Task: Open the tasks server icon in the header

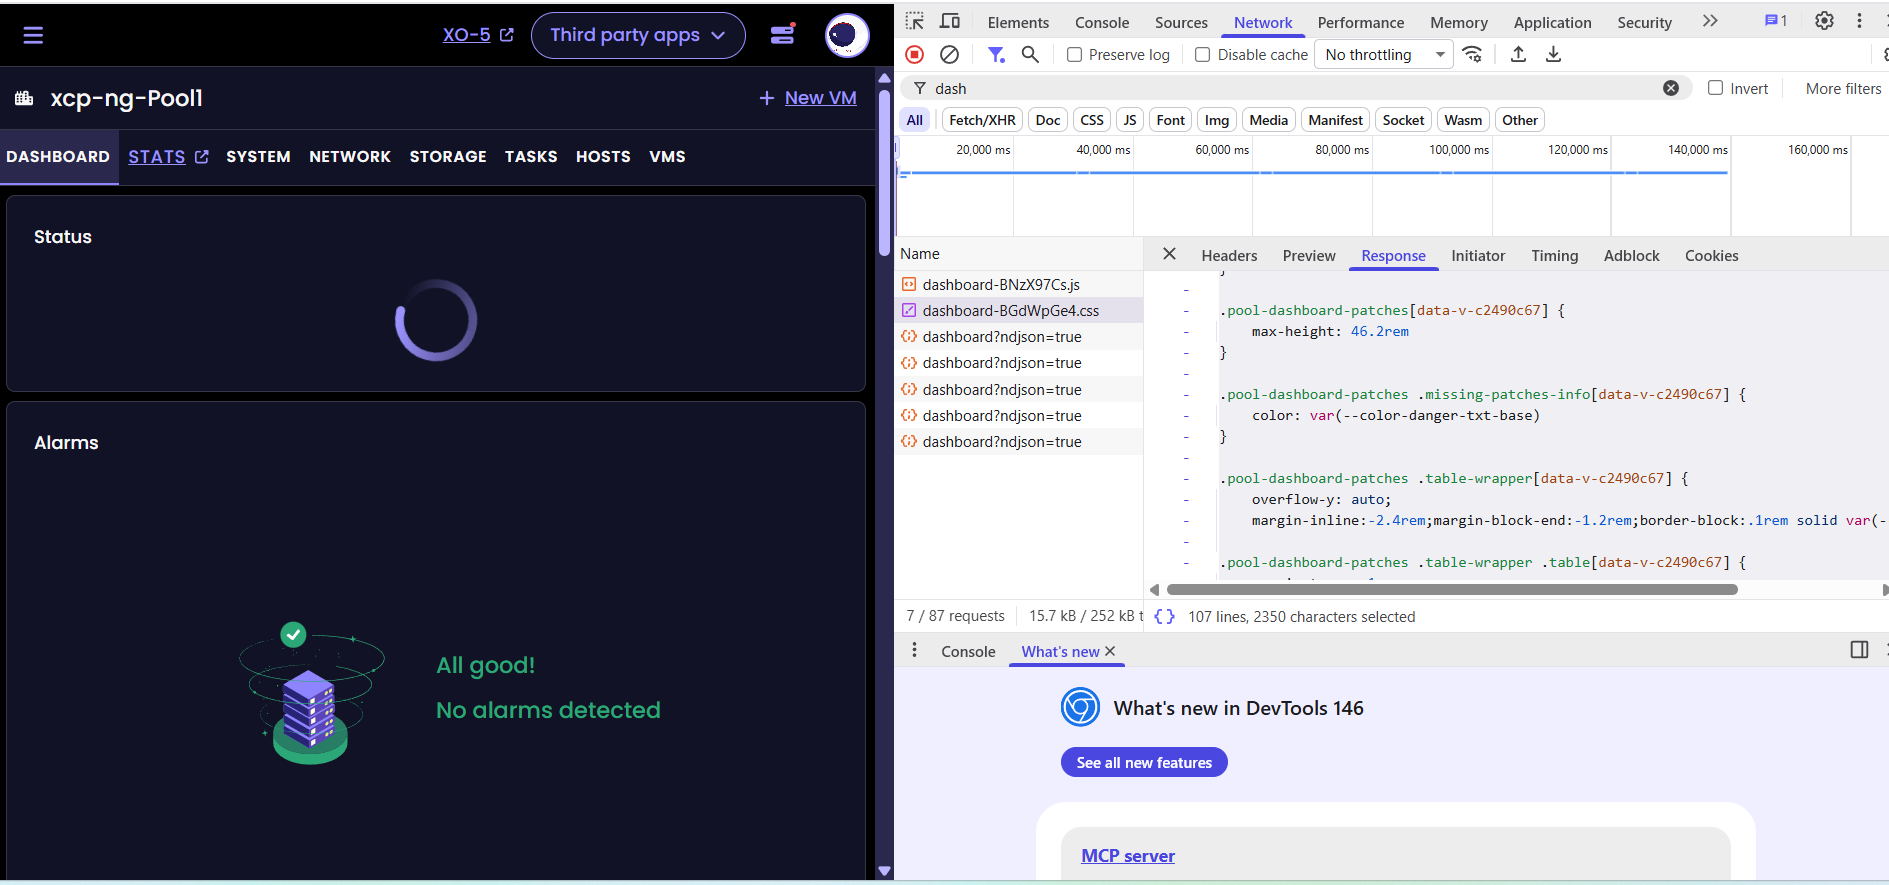Action: [783, 35]
